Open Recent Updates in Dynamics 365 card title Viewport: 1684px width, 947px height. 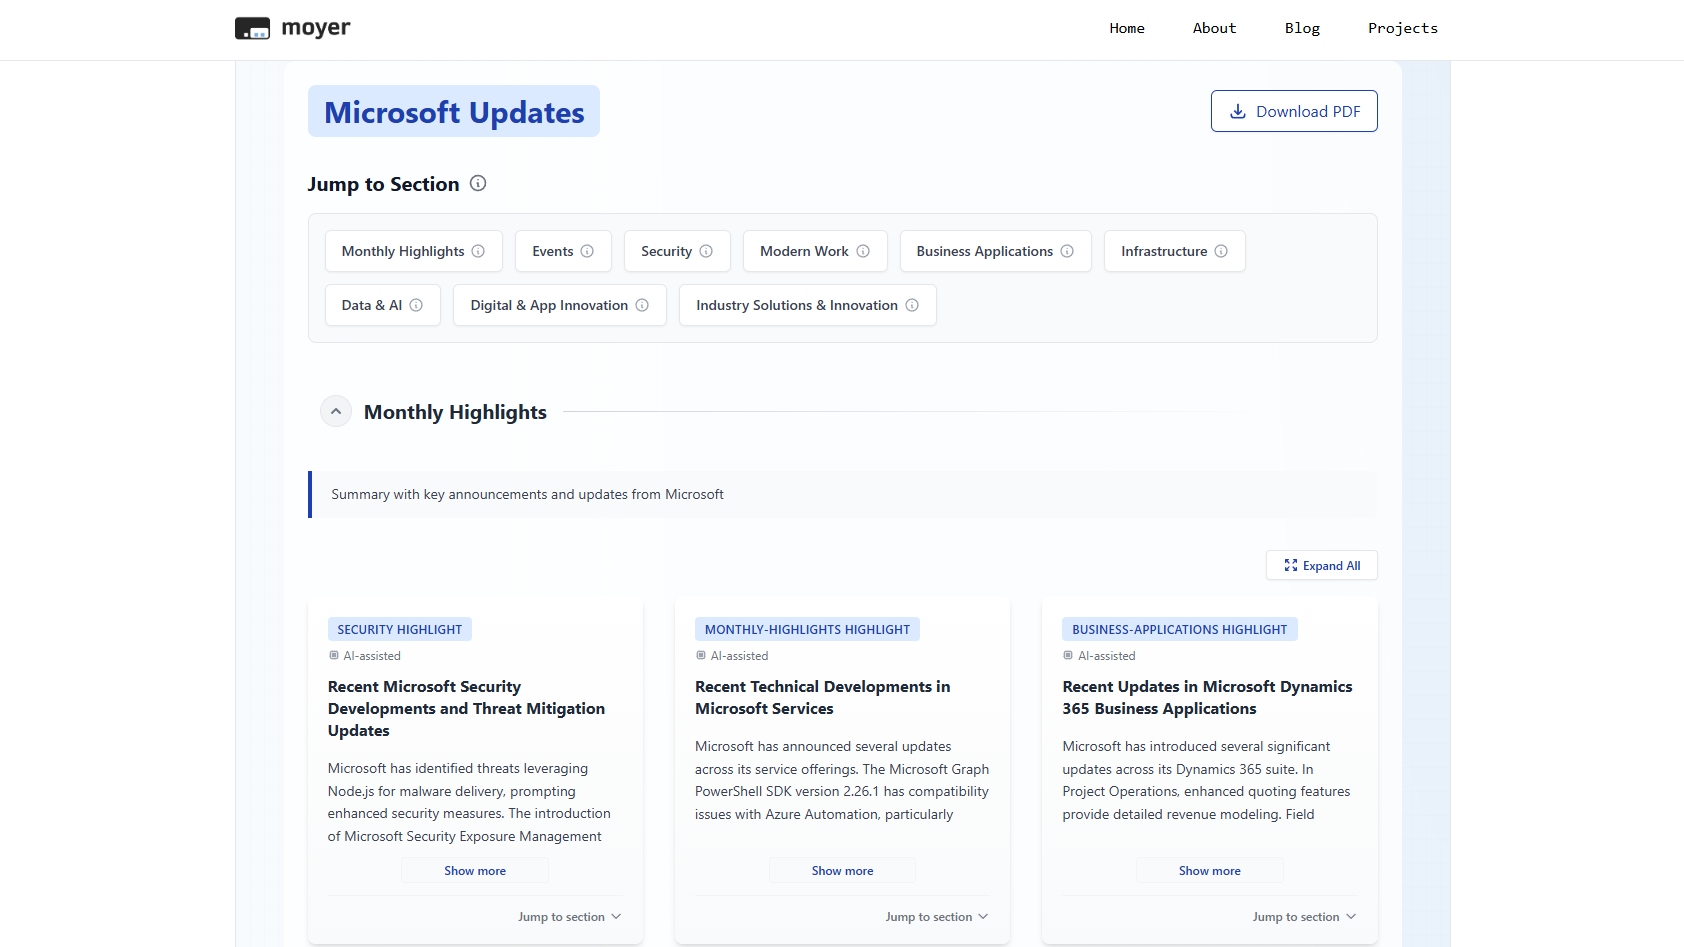coord(1207,698)
